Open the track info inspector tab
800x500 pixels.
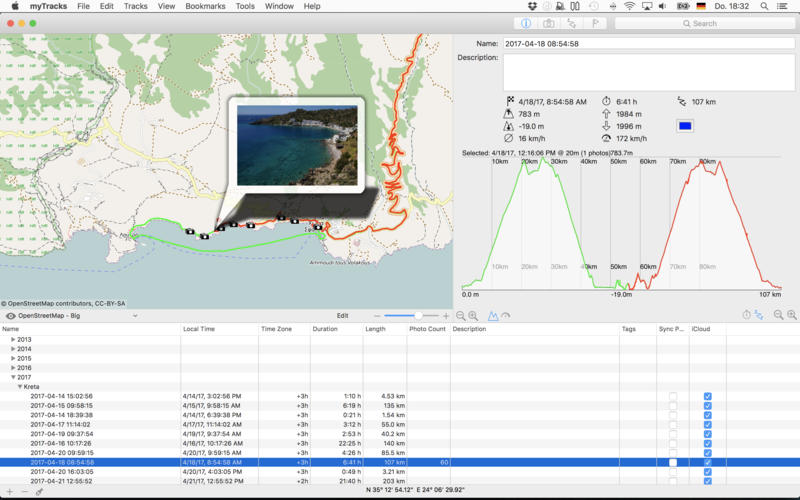click(527, 23)
